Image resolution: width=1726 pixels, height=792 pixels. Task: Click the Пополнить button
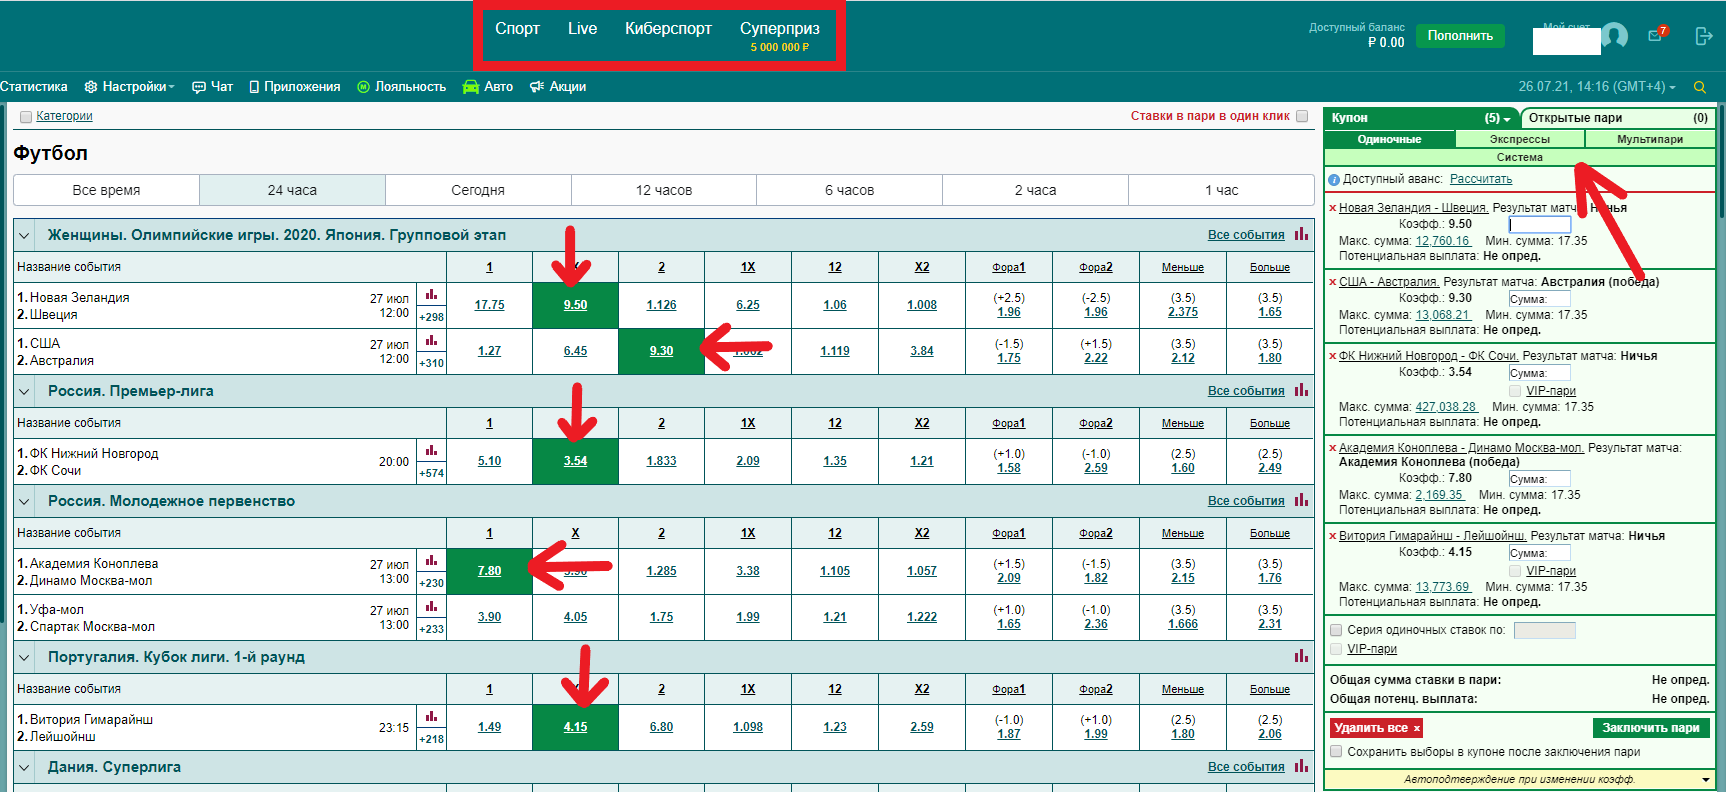1460,36
